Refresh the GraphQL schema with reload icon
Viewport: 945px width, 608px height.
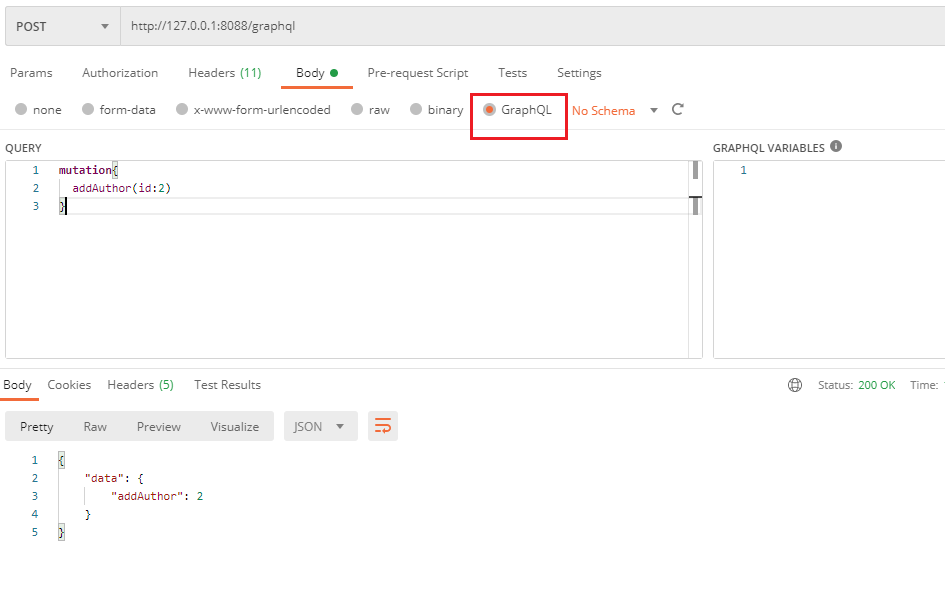coord(677,110)
